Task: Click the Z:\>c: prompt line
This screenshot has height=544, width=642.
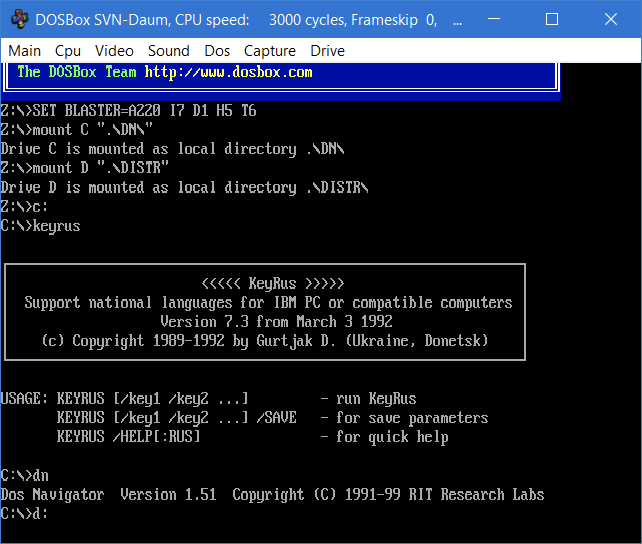Action: tap(24, 206)
